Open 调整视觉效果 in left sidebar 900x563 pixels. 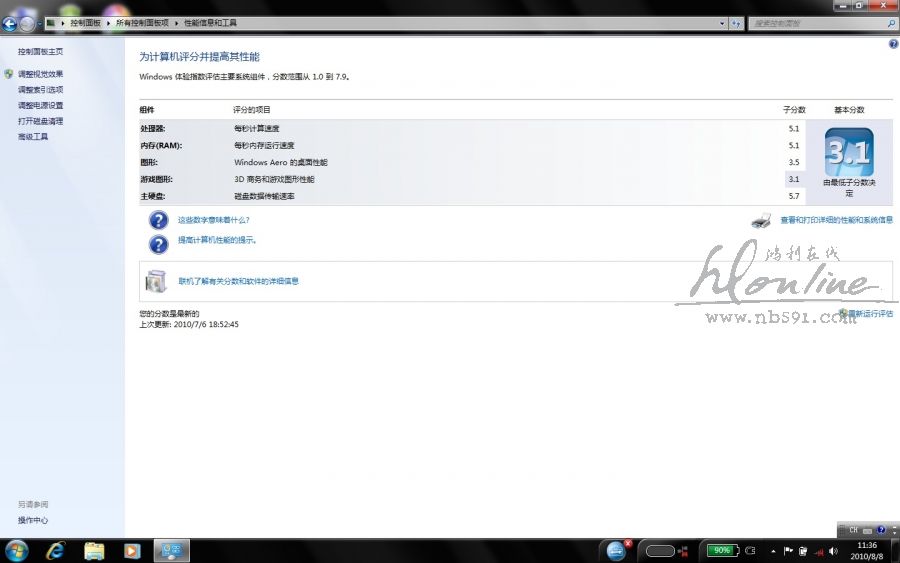[40, 74]
